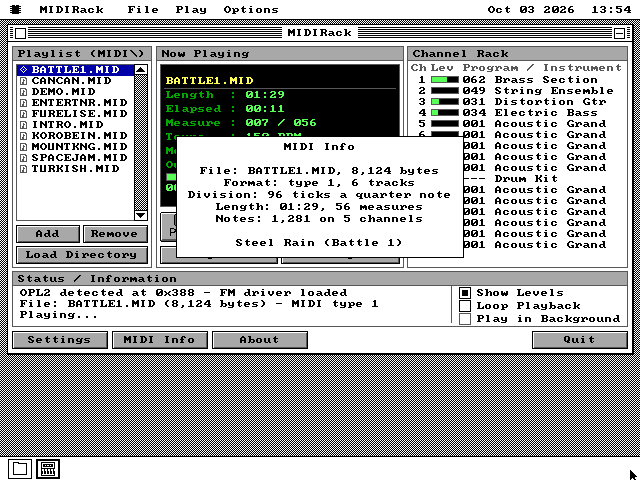Click the menu bar clock 13:54
Viewport: 640px width, 480px height.
pos(611,9)
